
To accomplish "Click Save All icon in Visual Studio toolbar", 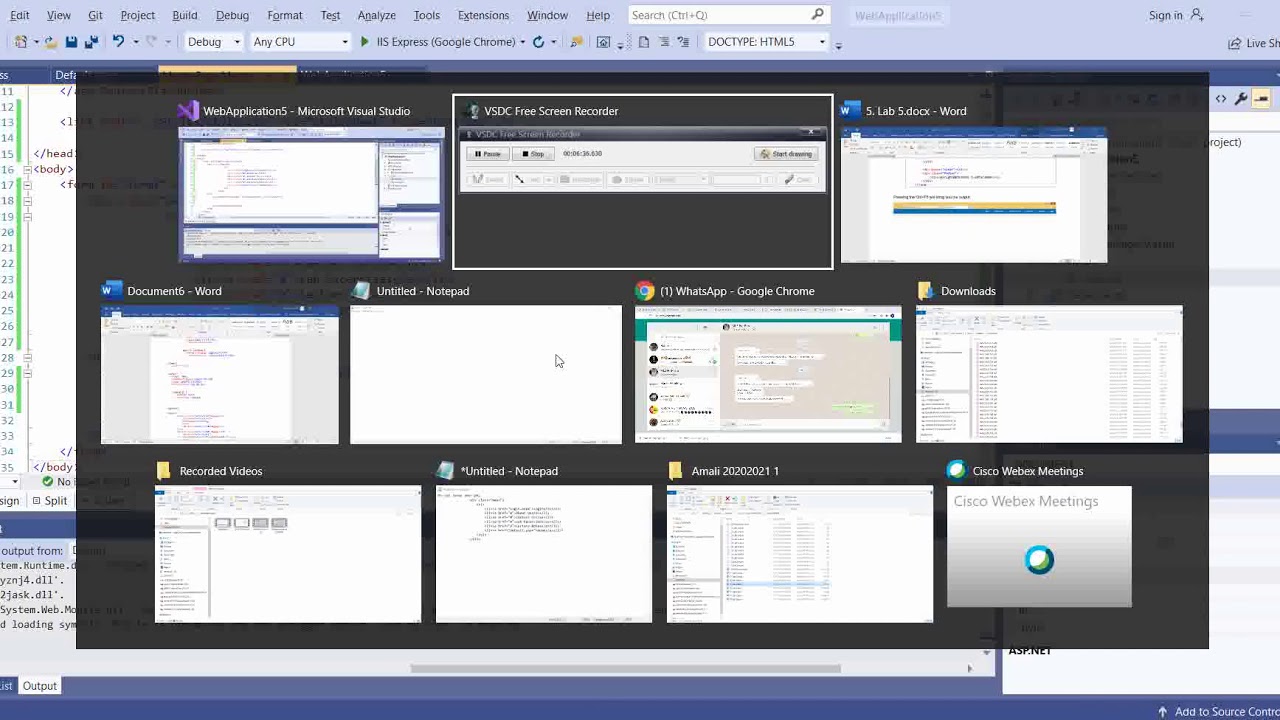I will [91, 42].
